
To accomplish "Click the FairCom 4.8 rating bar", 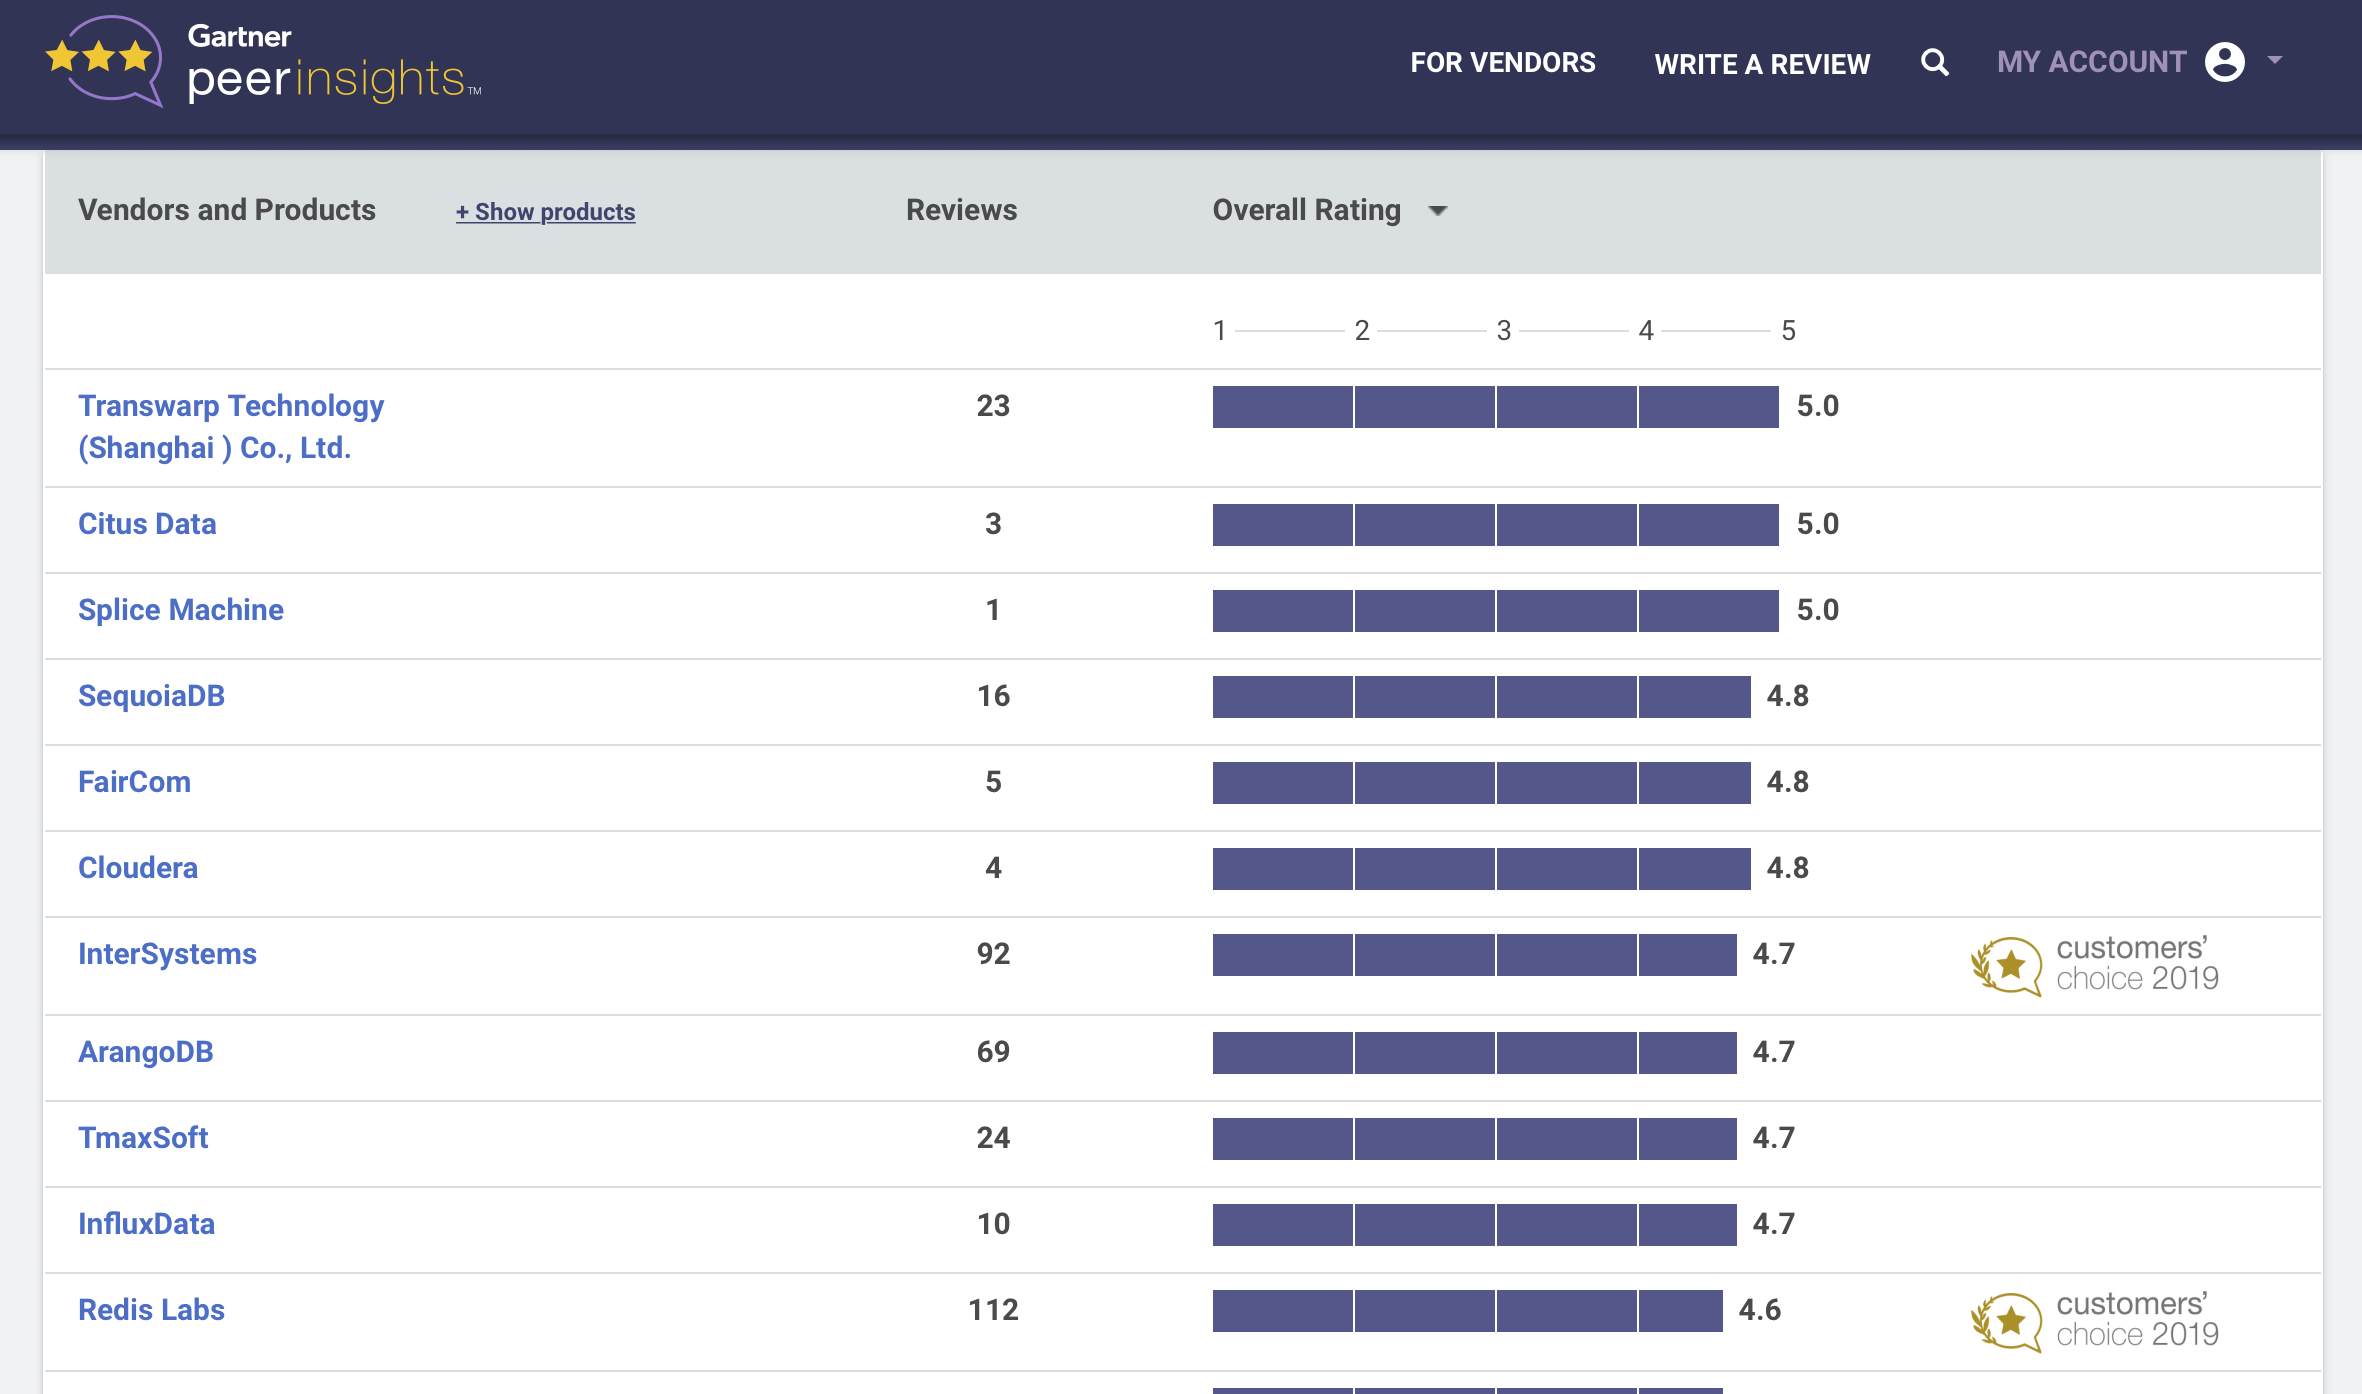I will pos(1480,782).
